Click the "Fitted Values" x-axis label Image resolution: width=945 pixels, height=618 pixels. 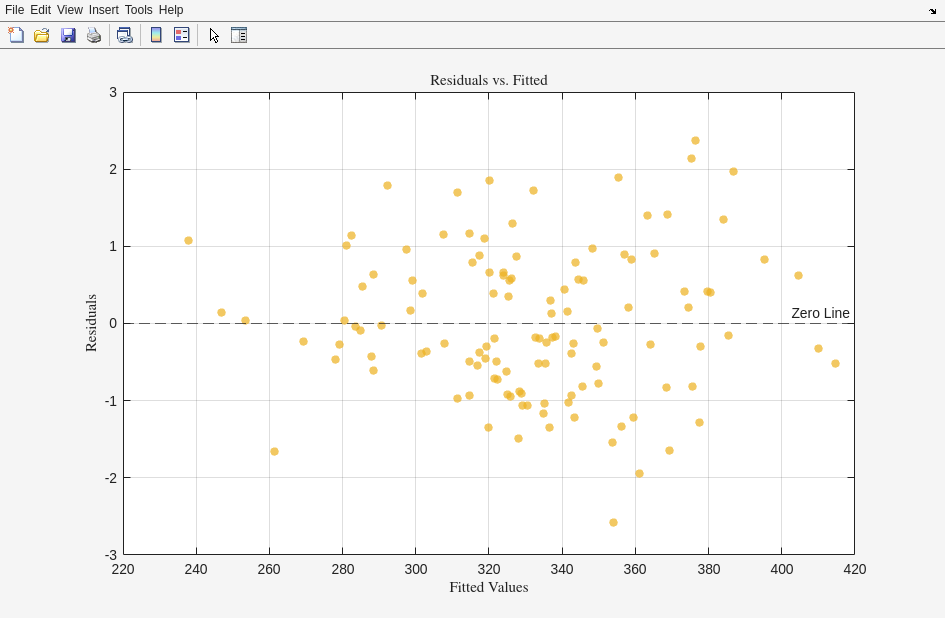click(x=488, y=587)
